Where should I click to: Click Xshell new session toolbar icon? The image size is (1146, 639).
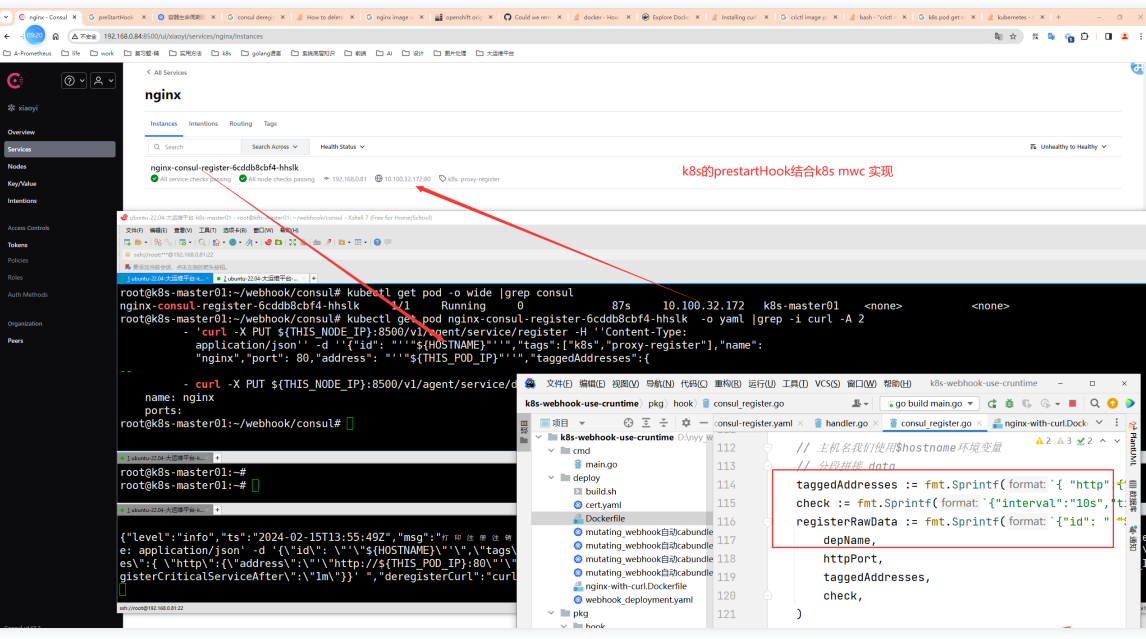(127, 242)
